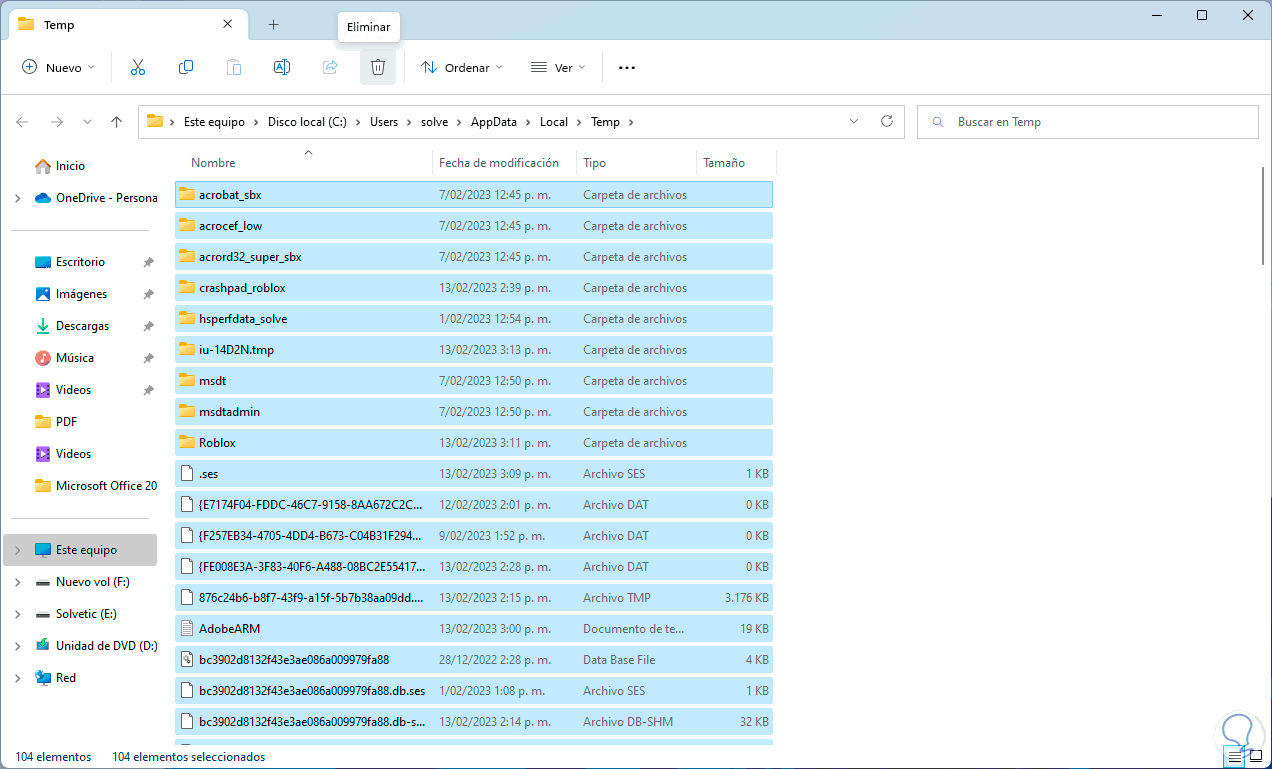The image size is (1272, 769).
Task: Open a new tab with plus button
Action: pos(273,24)
